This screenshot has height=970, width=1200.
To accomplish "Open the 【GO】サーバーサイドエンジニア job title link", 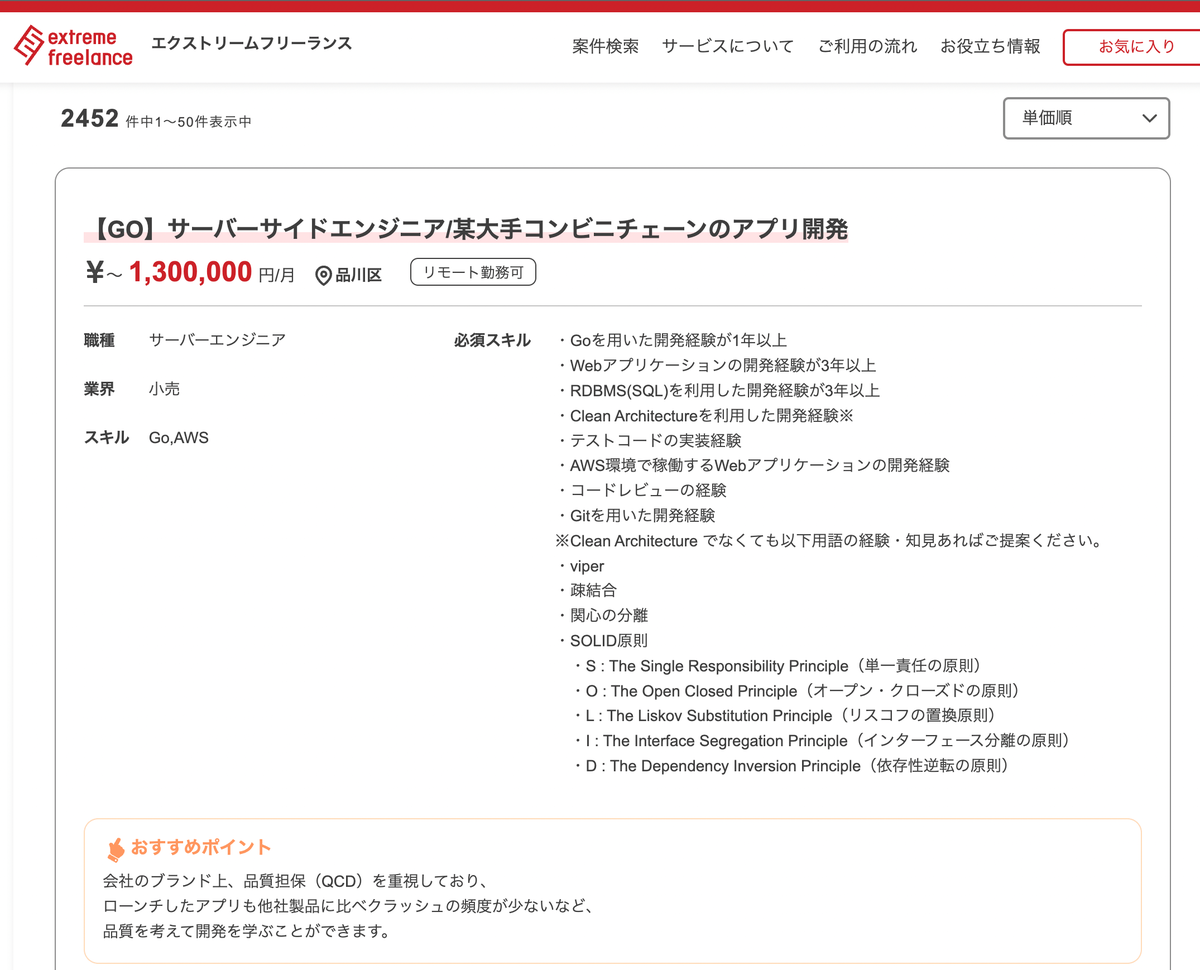I will (x=466, y=229).
